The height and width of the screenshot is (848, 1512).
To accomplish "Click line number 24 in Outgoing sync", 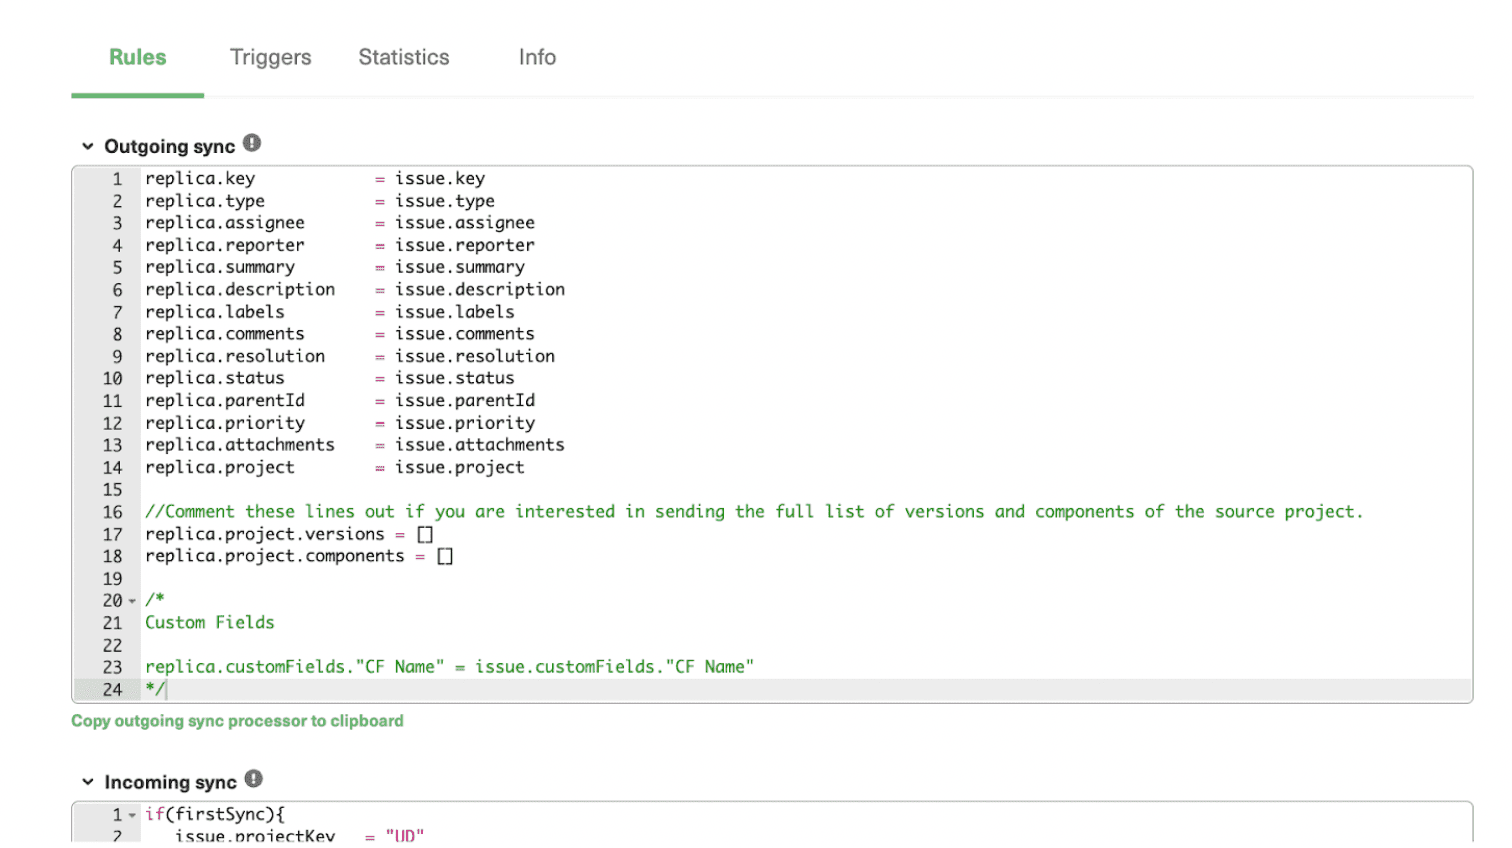I will pyautogui.click(x=111, y=689).
